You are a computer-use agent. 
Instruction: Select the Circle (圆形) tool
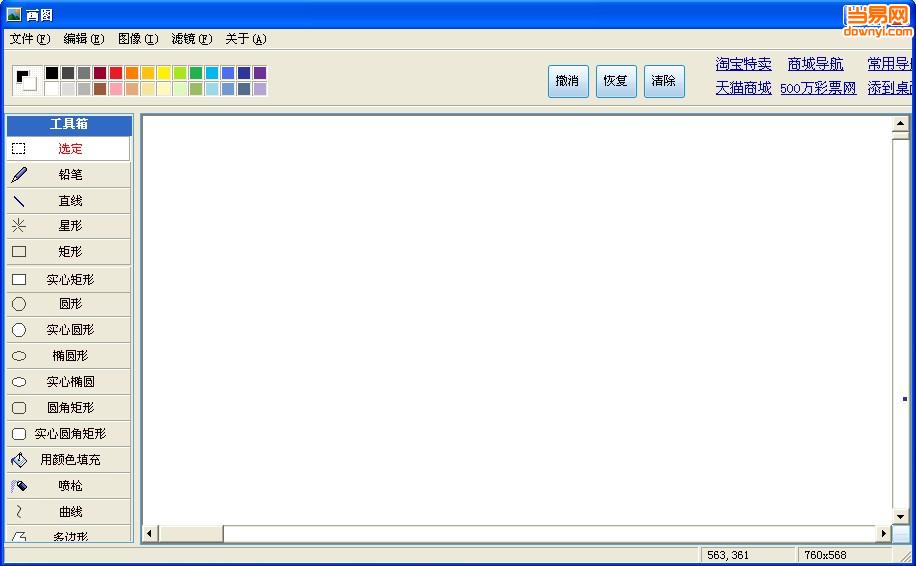(x=69, y=304)
